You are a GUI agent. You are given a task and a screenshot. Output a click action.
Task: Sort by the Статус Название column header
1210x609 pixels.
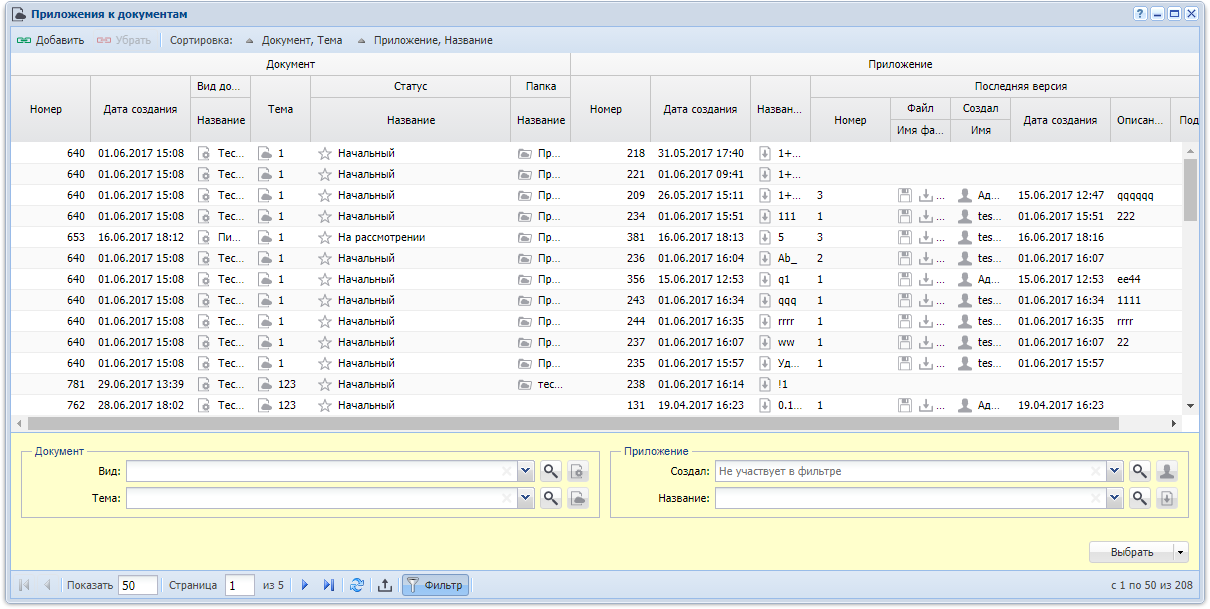pyautogui.click(x=411, y=120)
